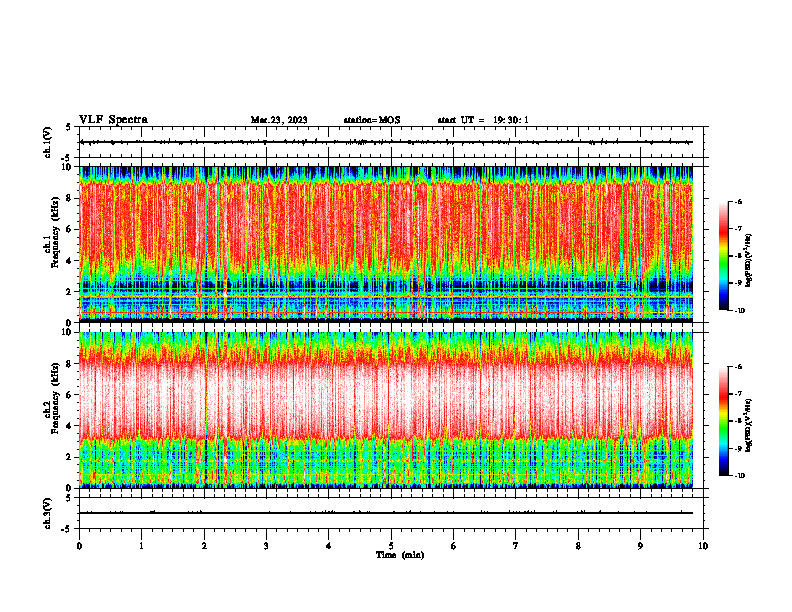
Task: Click the ch.2 spectrogram panel
Action: coord(386,410)
